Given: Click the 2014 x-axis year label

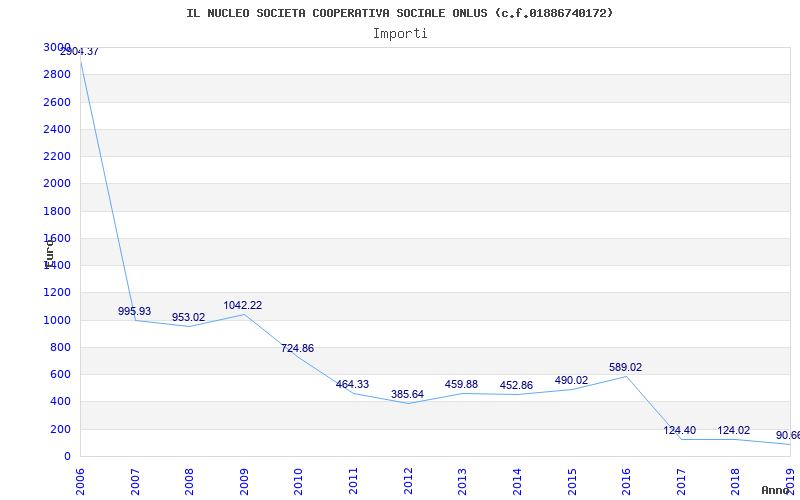Looking at the screenshot, I should click(517, 479).
